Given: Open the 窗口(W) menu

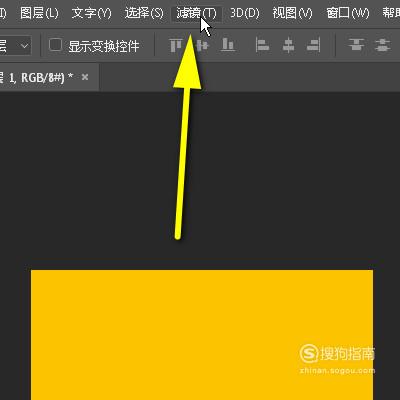Looking at the screenshot, I should pyautogui.click(x=348, y=13).
